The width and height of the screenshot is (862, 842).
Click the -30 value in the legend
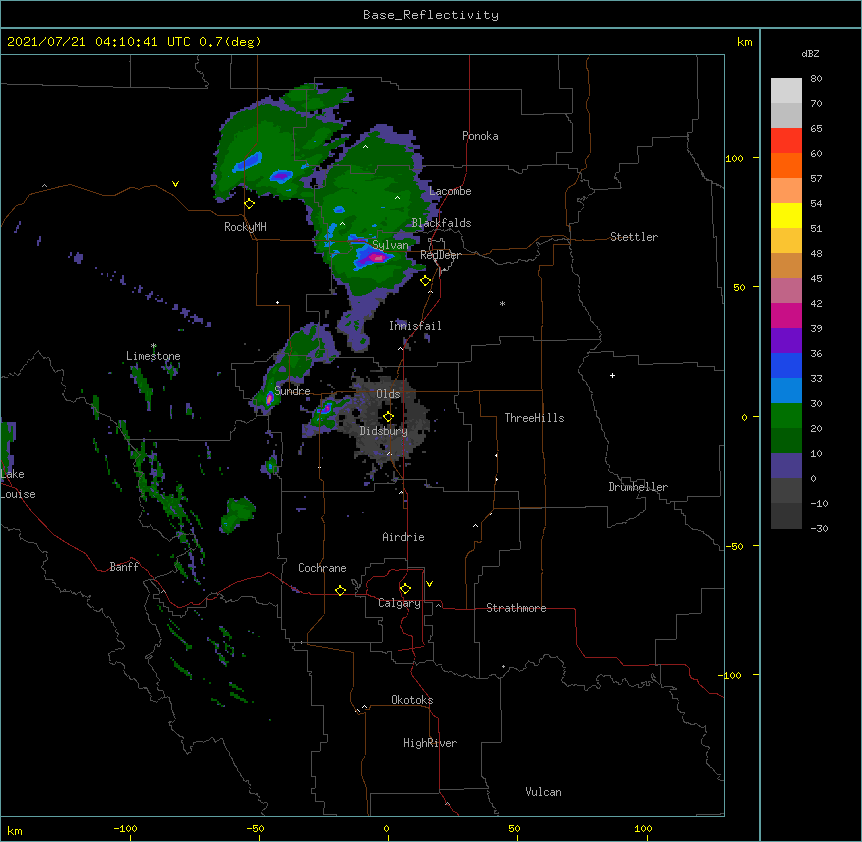click(x=819, y=529)
